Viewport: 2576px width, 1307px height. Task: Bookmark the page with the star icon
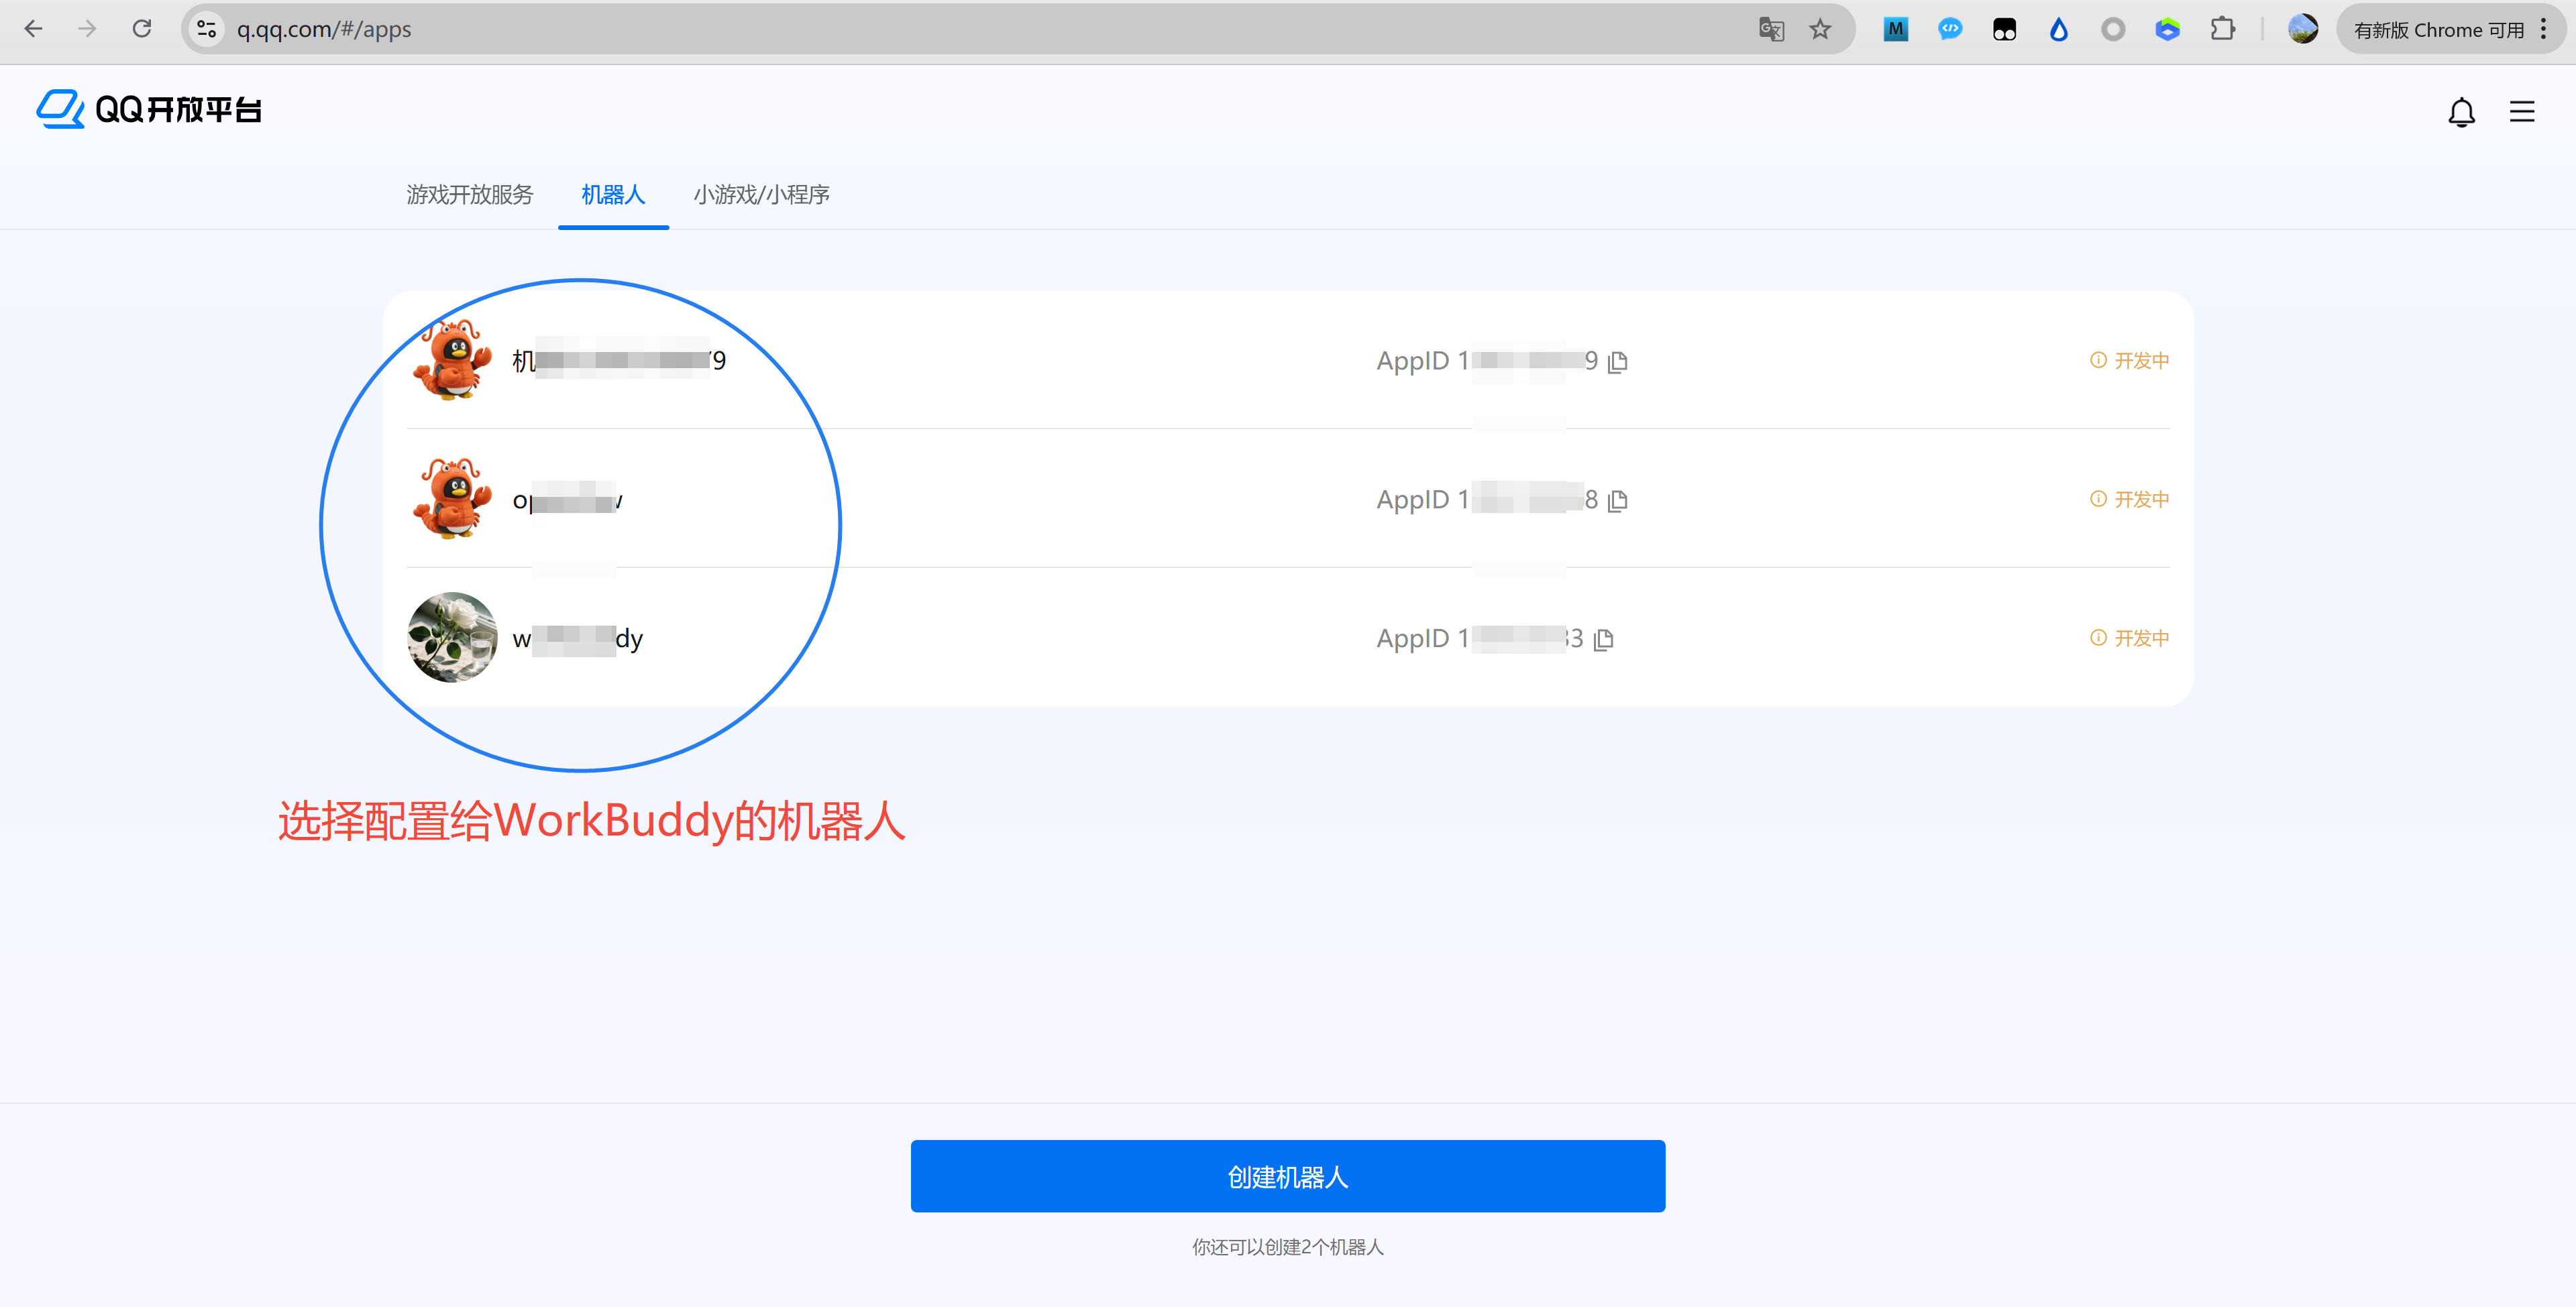(x=1820, y=29)
